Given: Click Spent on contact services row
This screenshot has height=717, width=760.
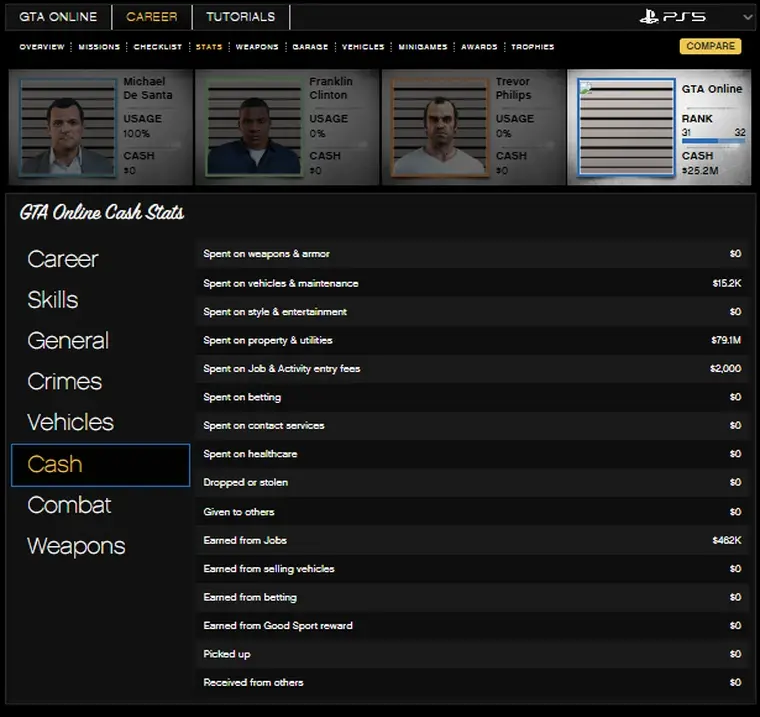Looking at the screenshot, I should click(x=472, y=425).
